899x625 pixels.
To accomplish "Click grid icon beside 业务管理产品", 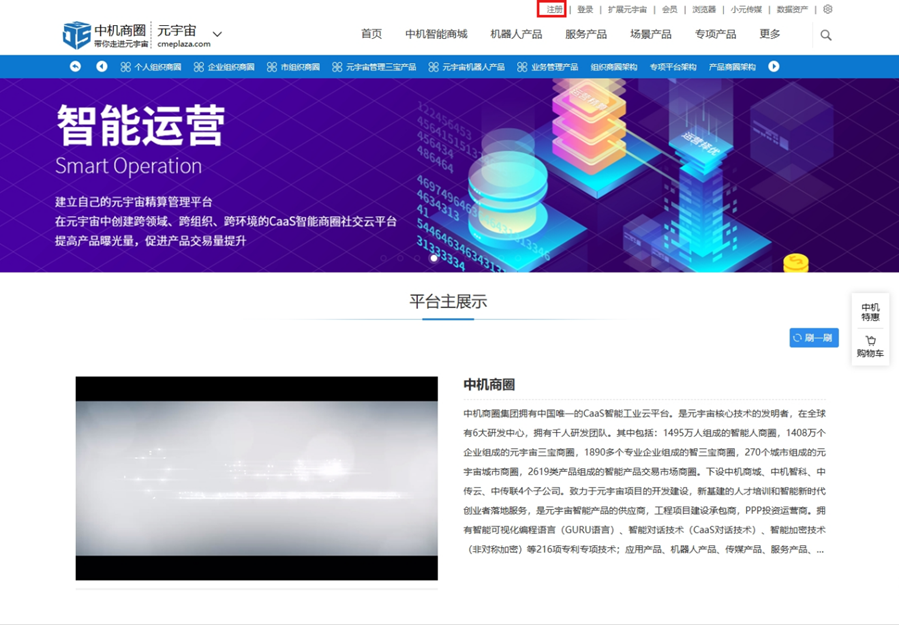I will (x=522, y=67).
